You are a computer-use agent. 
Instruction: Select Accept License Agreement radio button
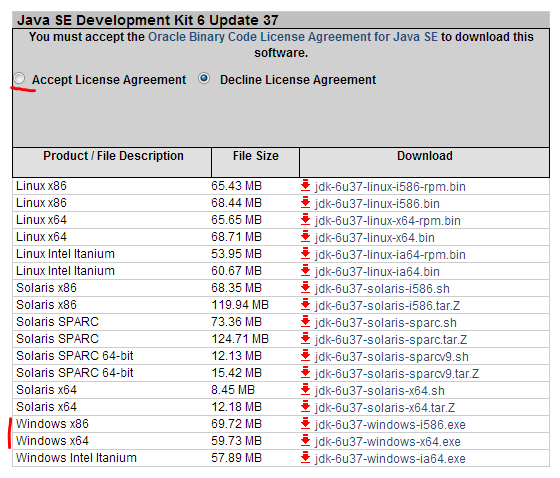(19, 78)
